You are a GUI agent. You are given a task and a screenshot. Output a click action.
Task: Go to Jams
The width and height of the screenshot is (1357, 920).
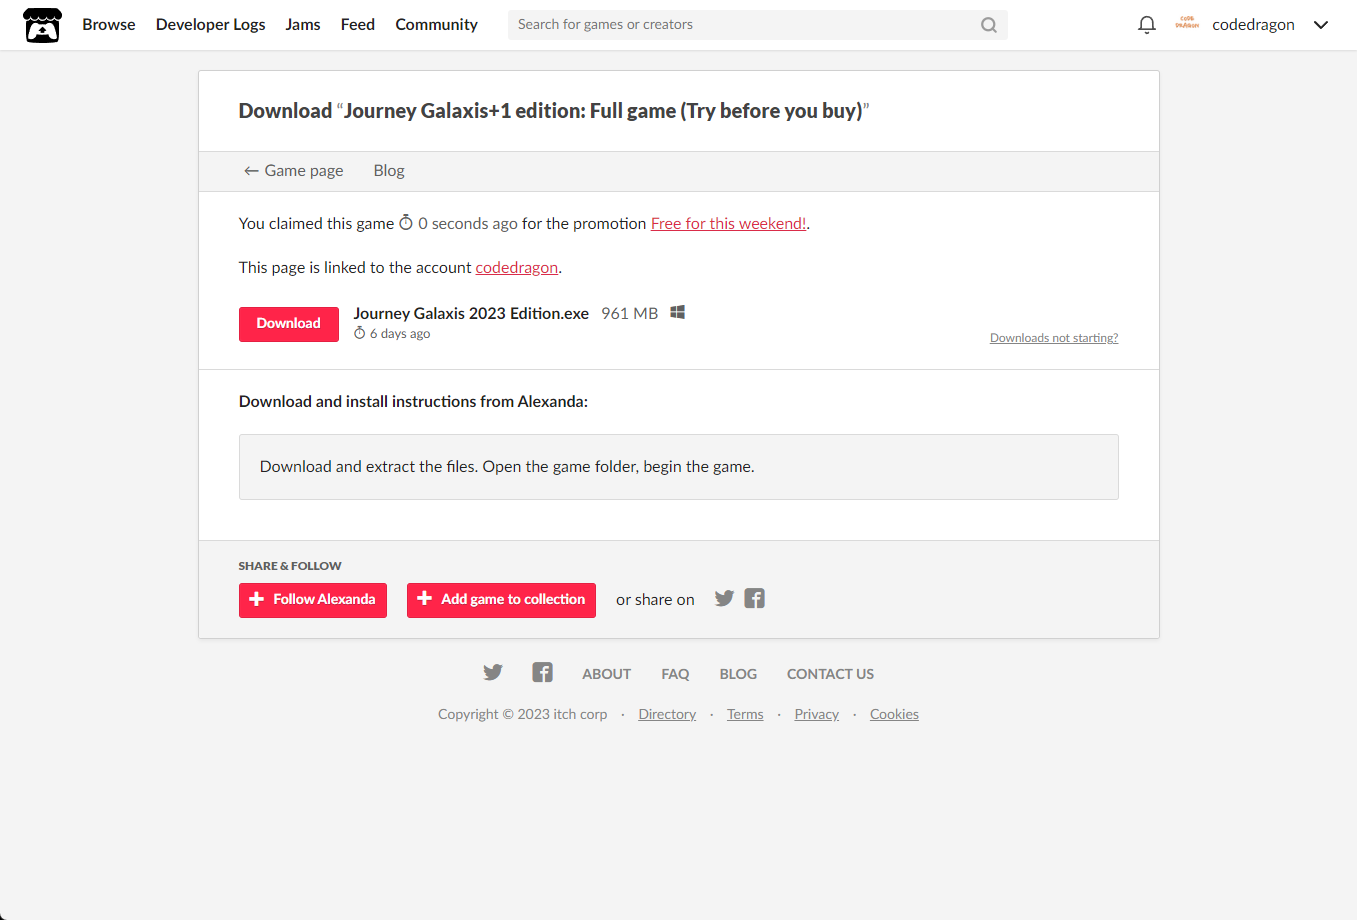click(303, 25)
